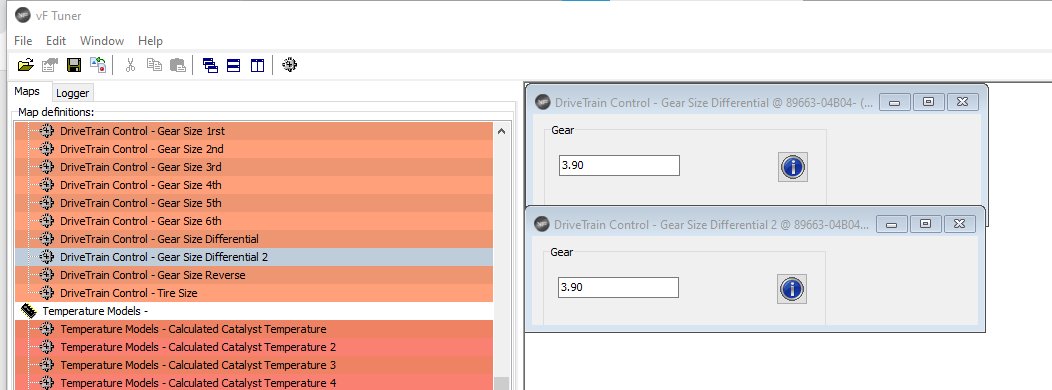Select DriveTrain Control - Gear Size Differential
The width and height of the screenshot is (1052, 390).
[254, 239]
